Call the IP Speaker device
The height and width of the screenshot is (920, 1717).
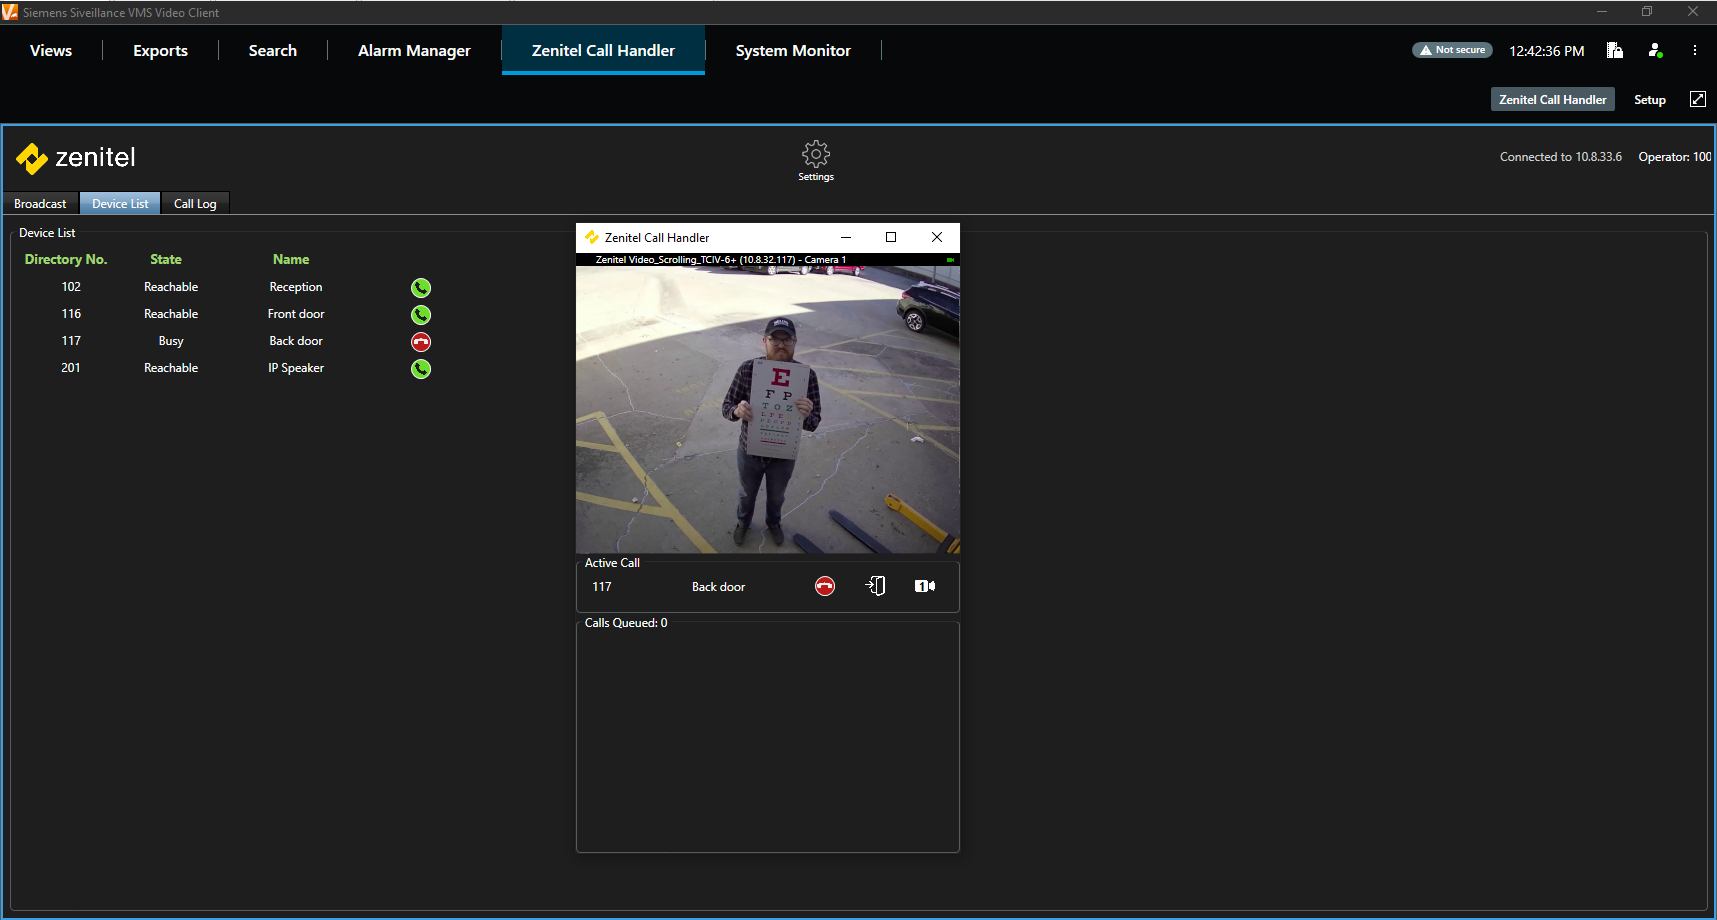click(x=421, y=369)
